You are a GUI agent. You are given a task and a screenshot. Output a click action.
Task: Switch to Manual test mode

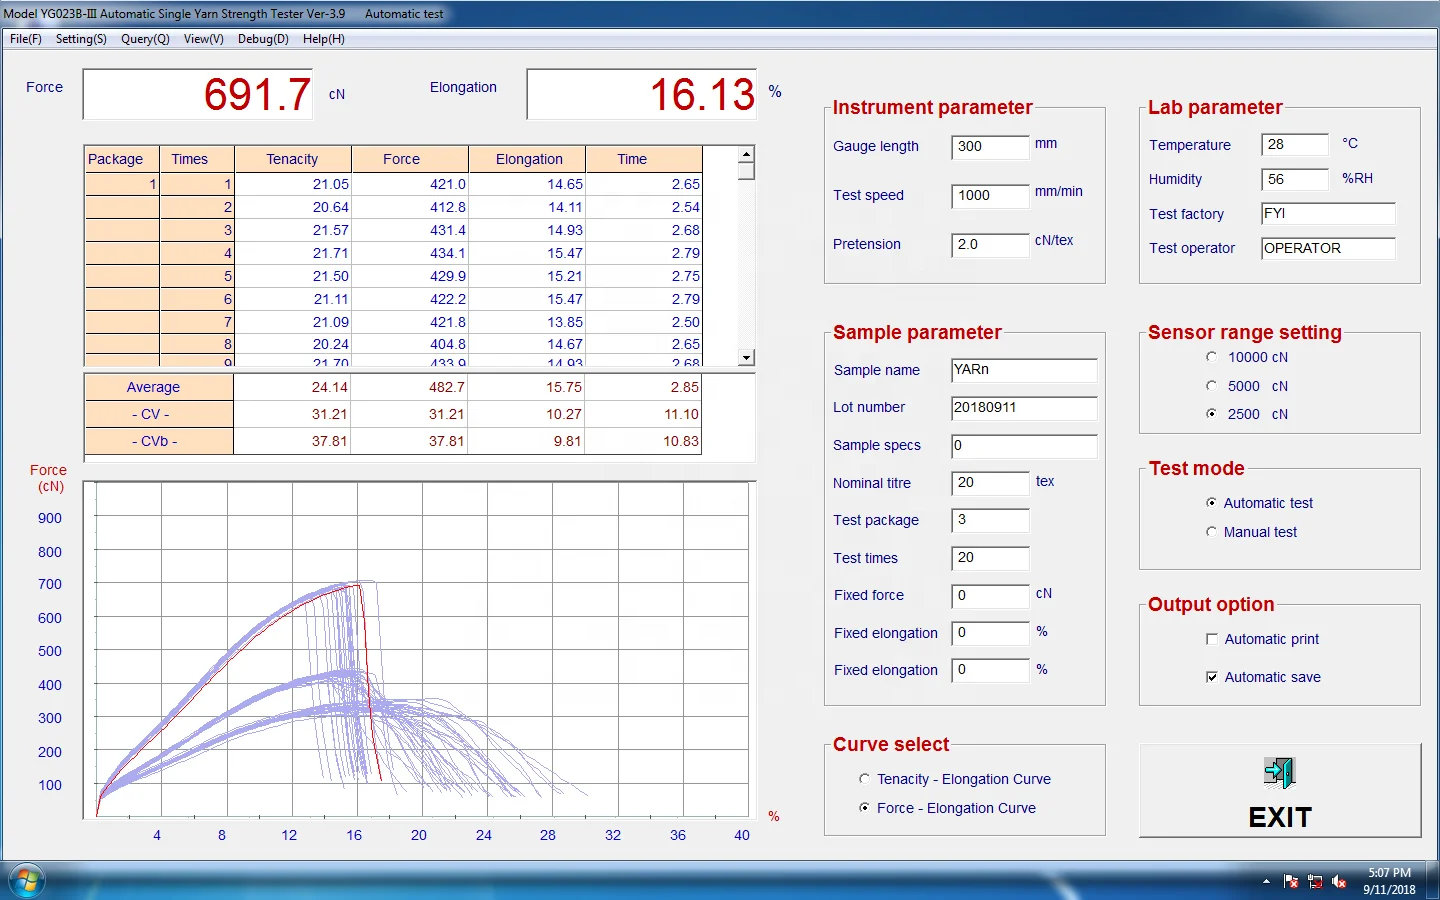1211,532
